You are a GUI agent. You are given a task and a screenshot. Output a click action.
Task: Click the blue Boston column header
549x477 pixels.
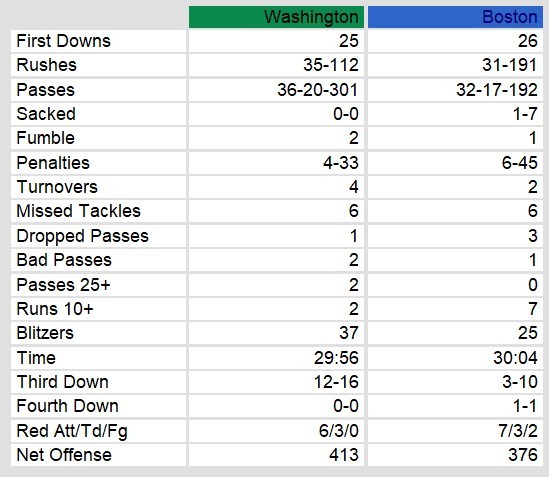click(x=455, y=17)
